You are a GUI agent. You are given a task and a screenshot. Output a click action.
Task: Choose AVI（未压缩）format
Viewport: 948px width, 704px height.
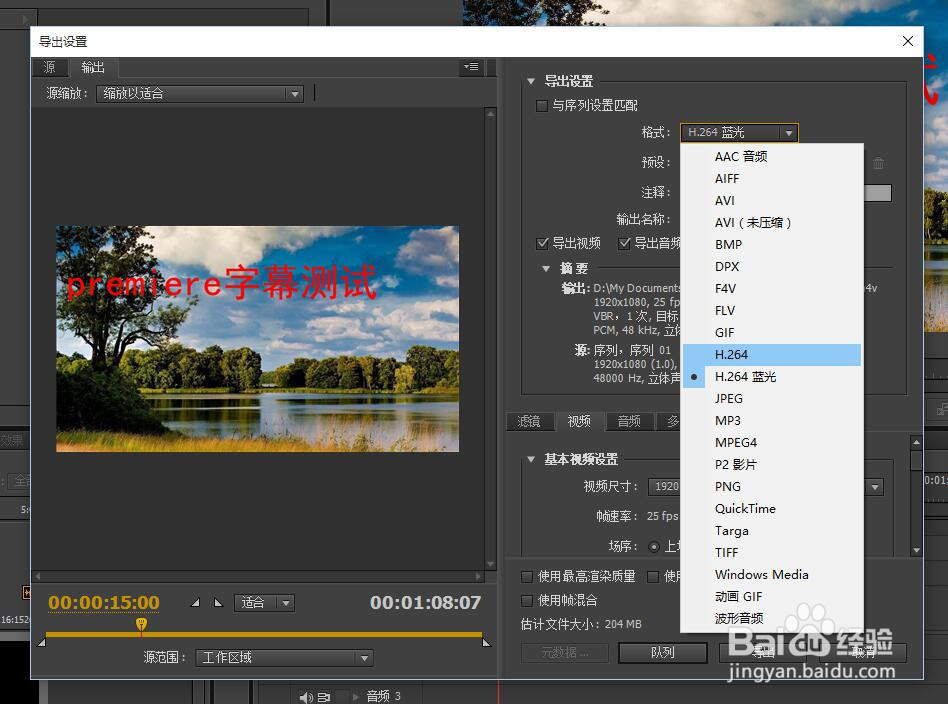pyautogui.click(x=771, y=223)
